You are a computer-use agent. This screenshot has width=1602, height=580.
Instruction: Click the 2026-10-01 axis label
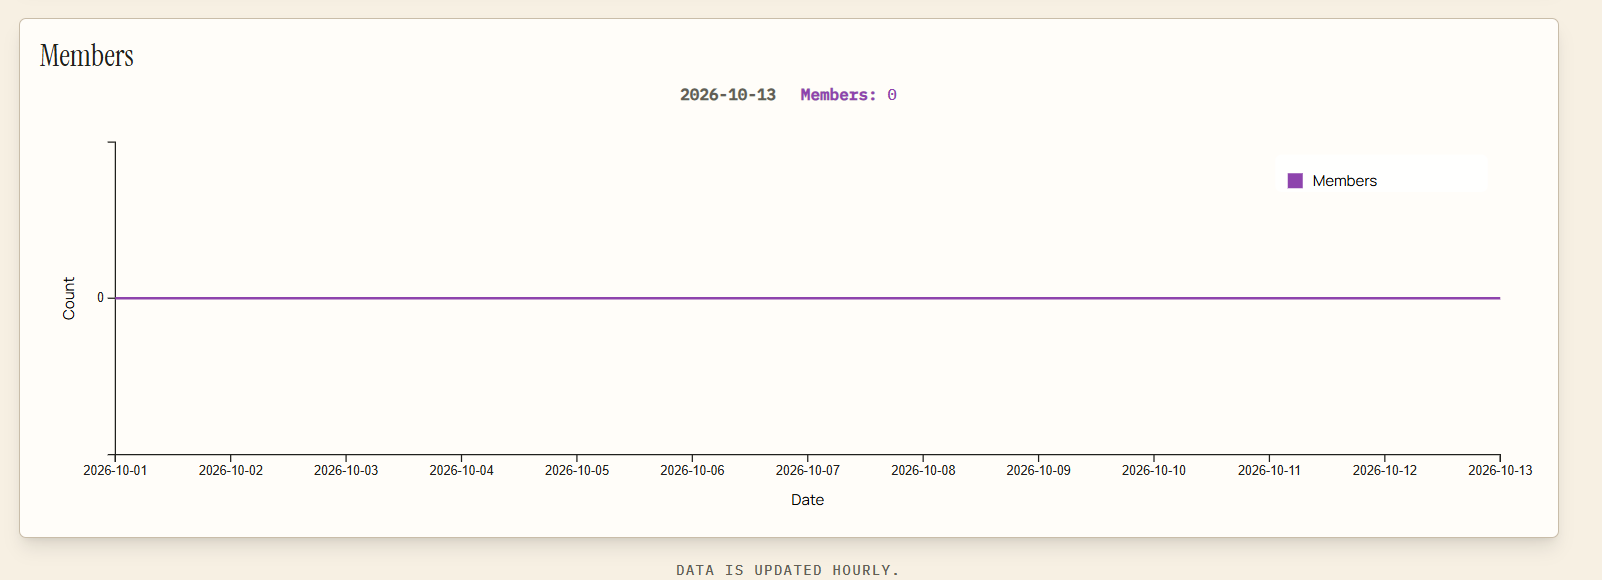[x=115, y=470]
